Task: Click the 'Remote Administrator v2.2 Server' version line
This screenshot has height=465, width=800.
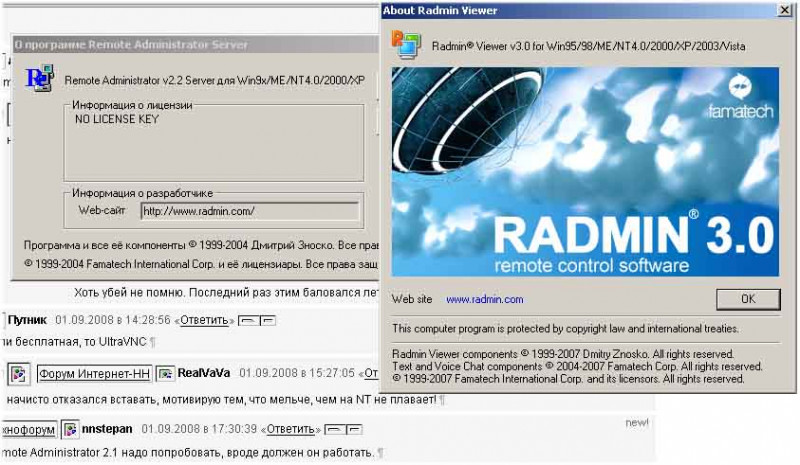Action: click(214, 81)
